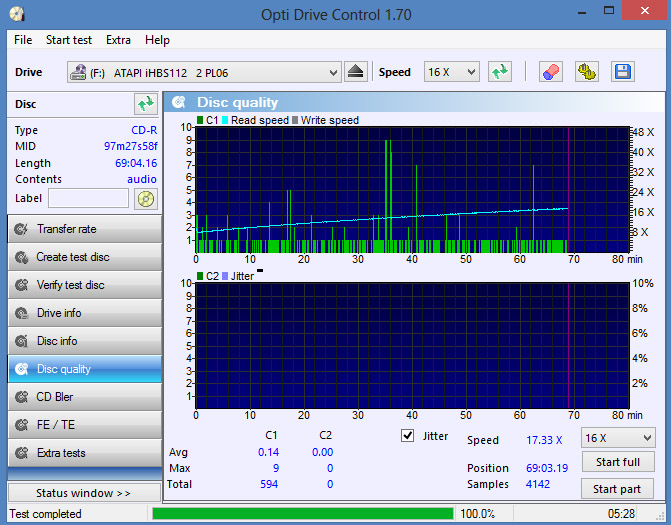
Task: Maximize the Opti Drive Control window
Action: pos(609,10)
